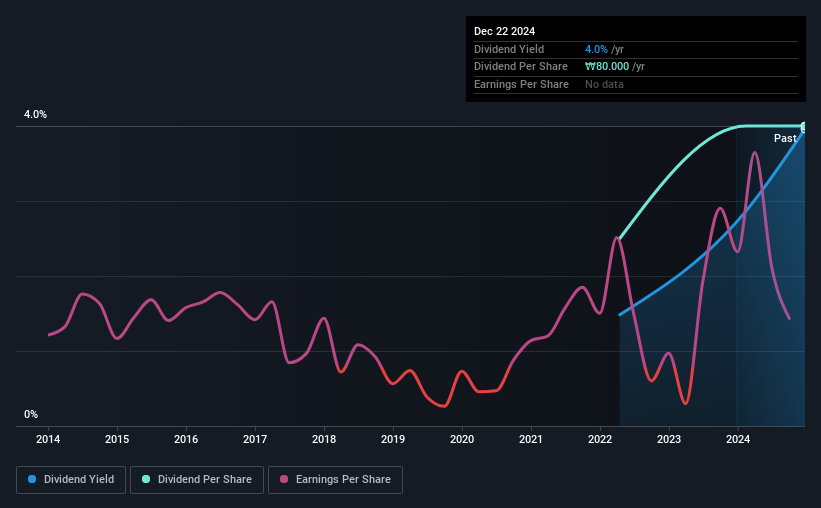This screenshot has width=821, height=508.
Task: Click the 4.0% dividend yield tooltip value
Action: pyautogui.click(x=596, y=49)
